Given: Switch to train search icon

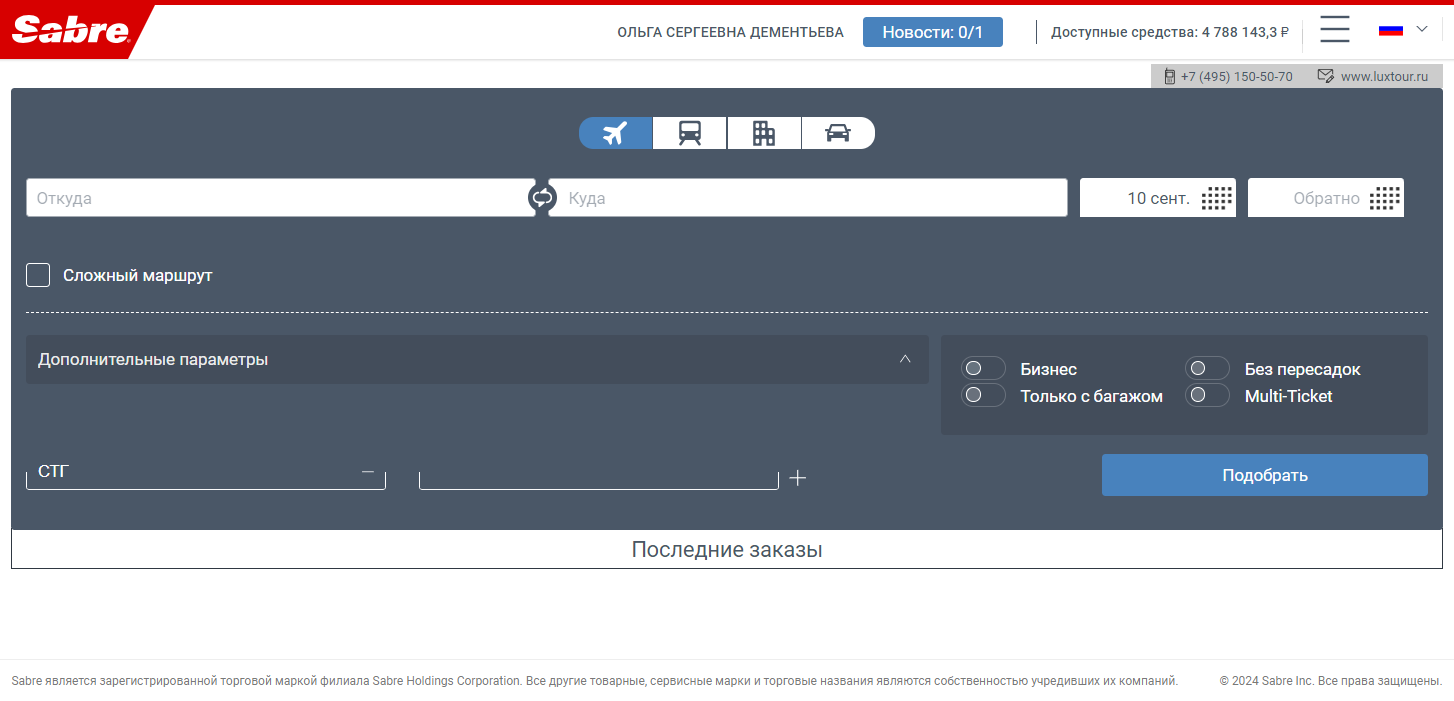Looking at the screenshot, I should point(689,133).
